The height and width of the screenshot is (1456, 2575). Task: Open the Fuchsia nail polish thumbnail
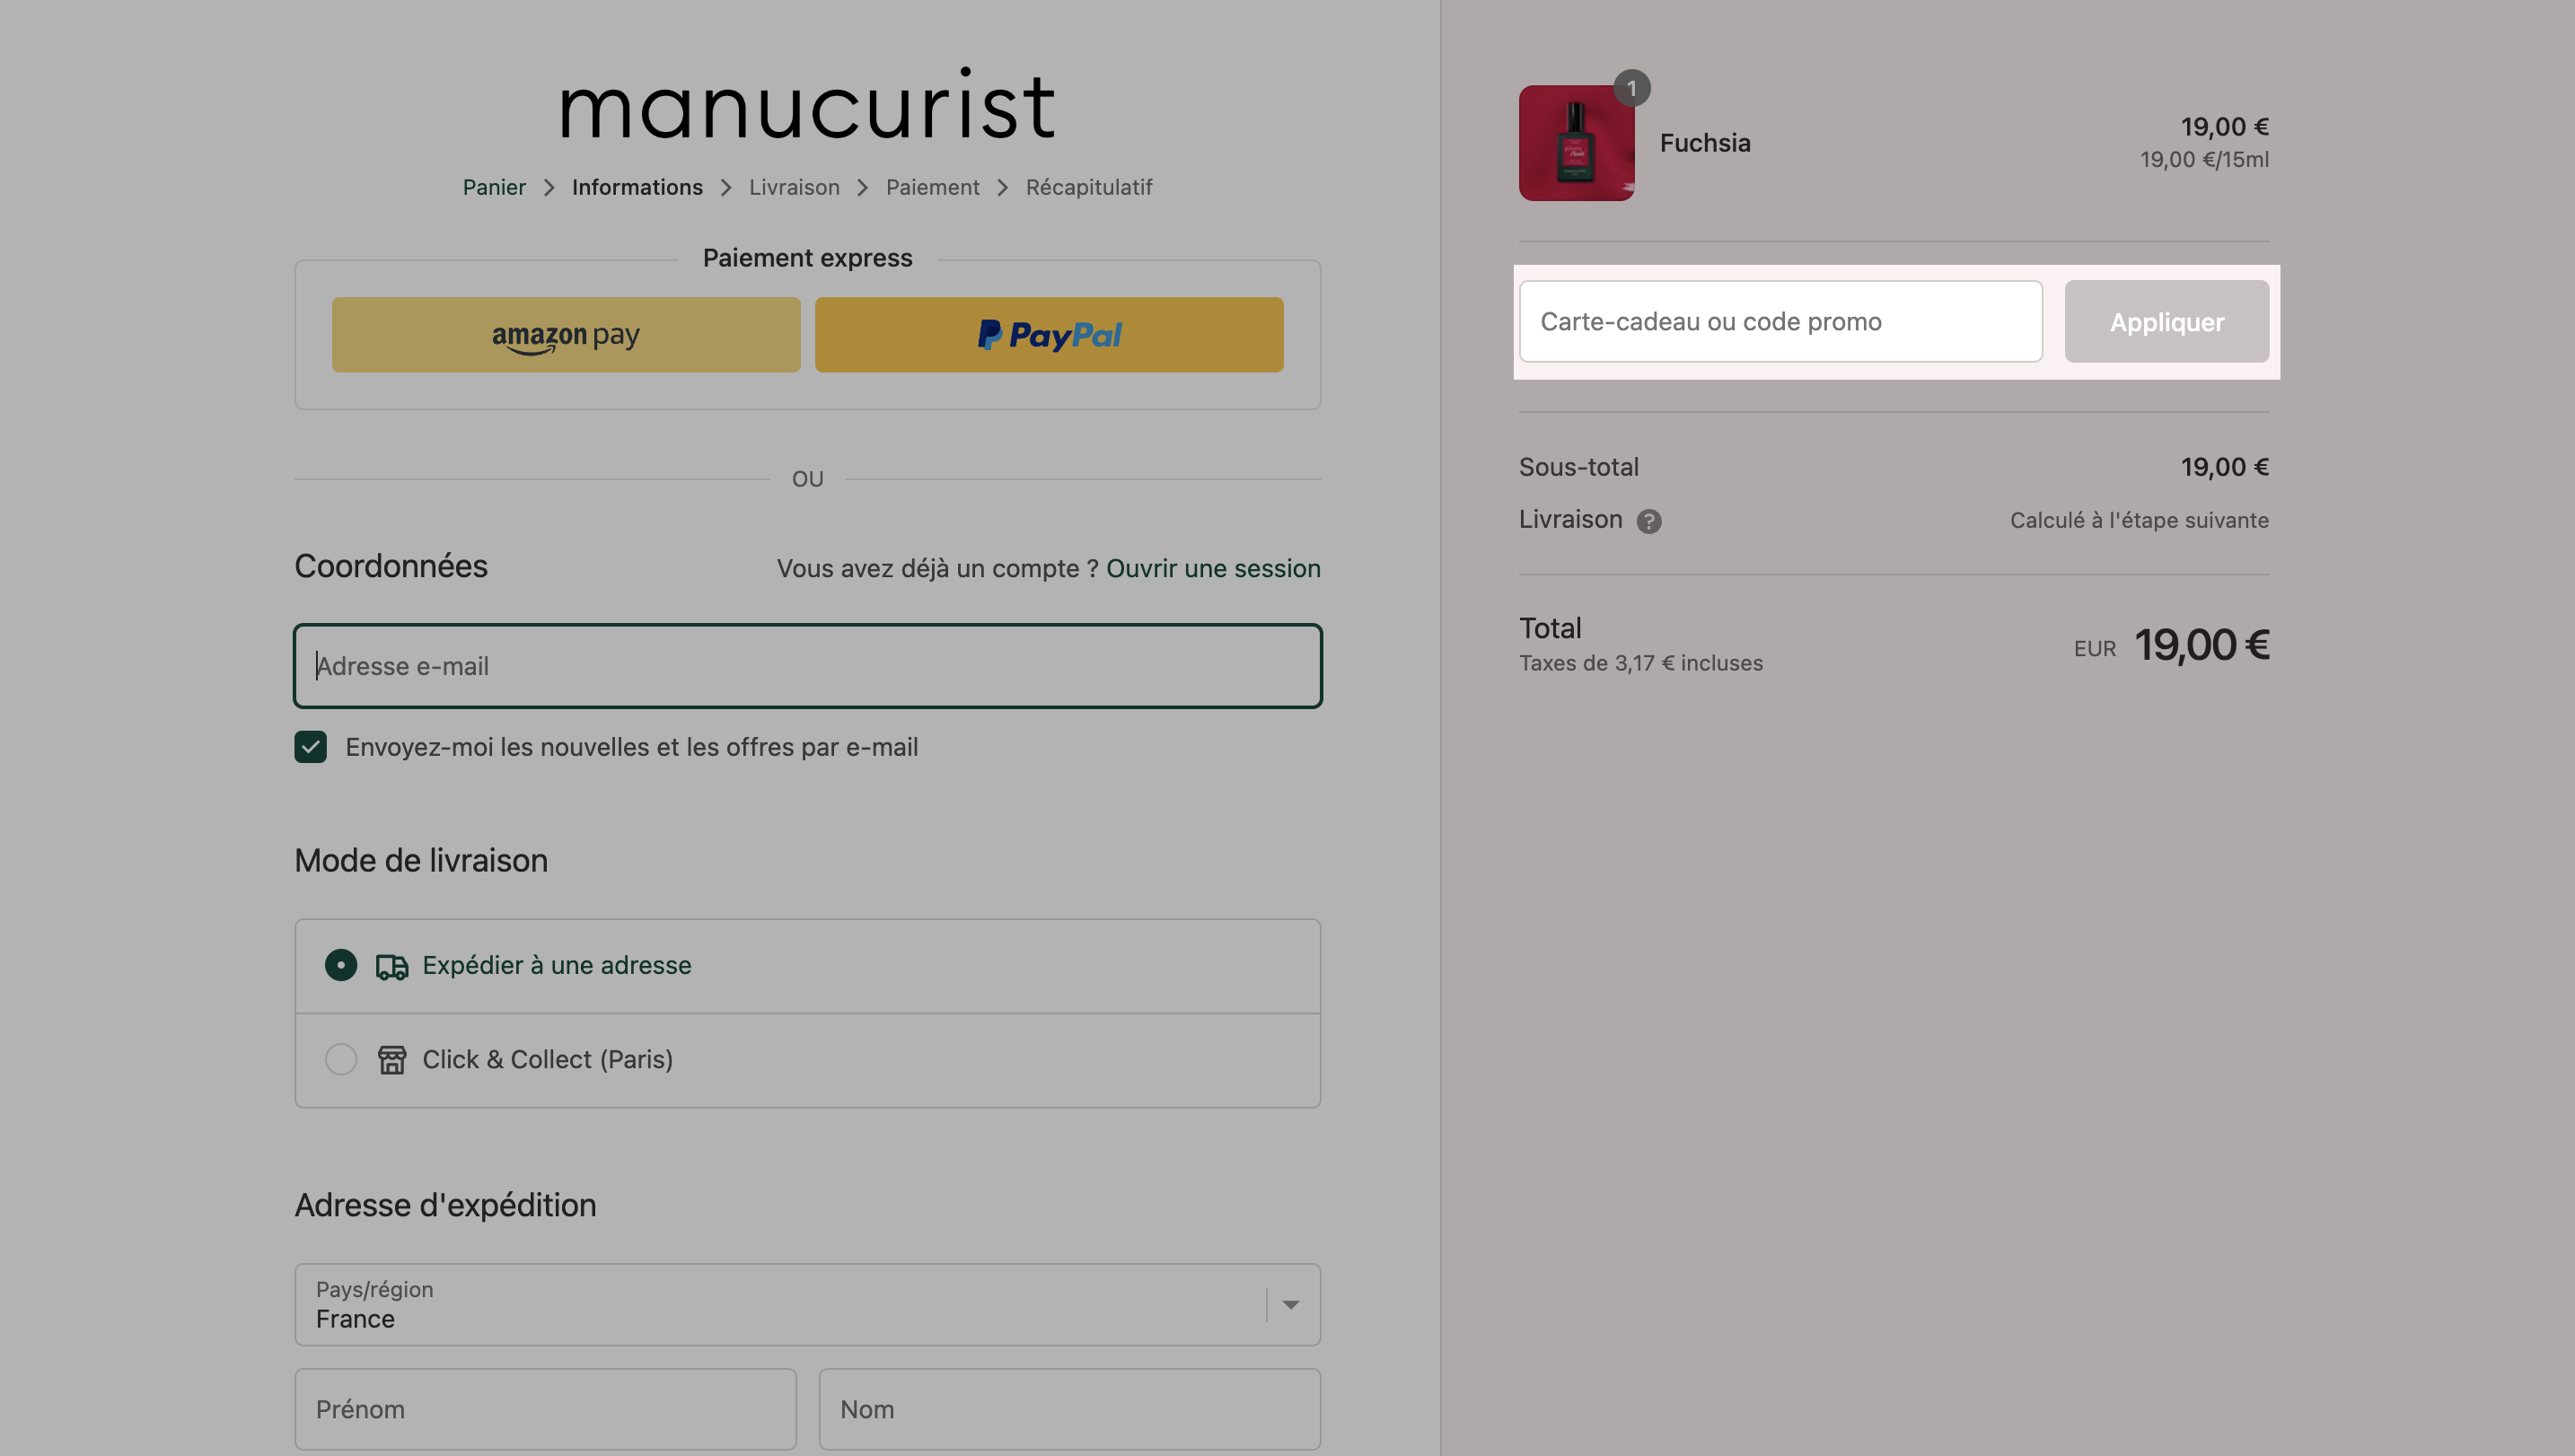1576,143
